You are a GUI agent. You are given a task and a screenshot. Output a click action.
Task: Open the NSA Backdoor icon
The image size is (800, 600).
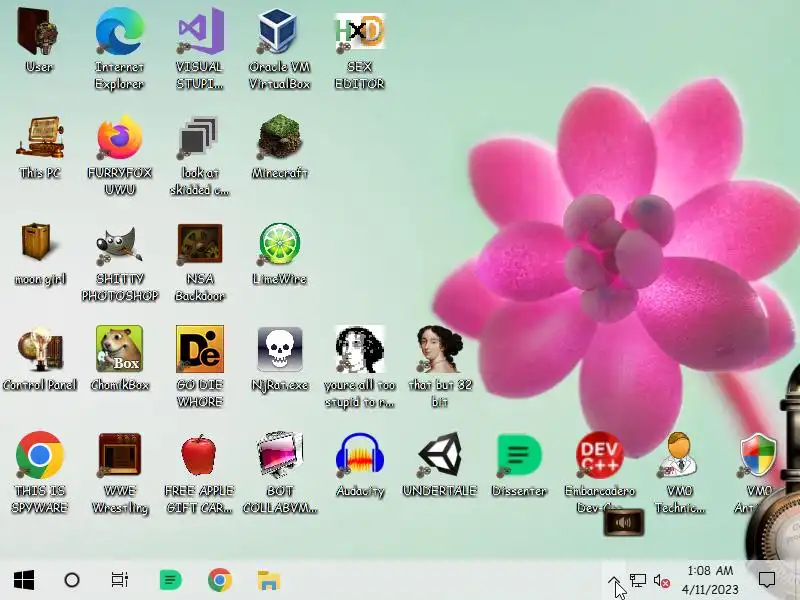(x=200, y=243)
